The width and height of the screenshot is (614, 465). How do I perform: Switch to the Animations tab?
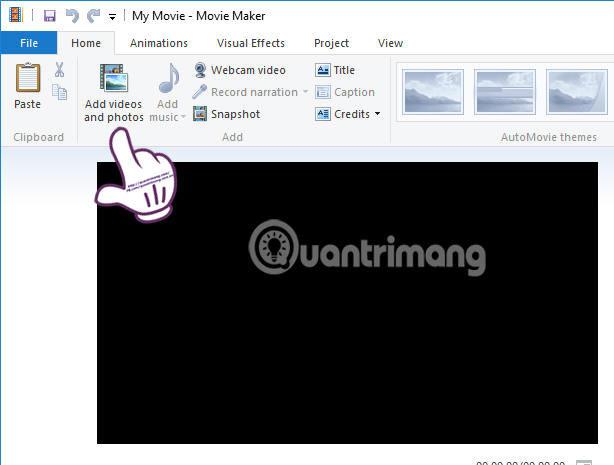pyautogui.click(x=159, y=43)
